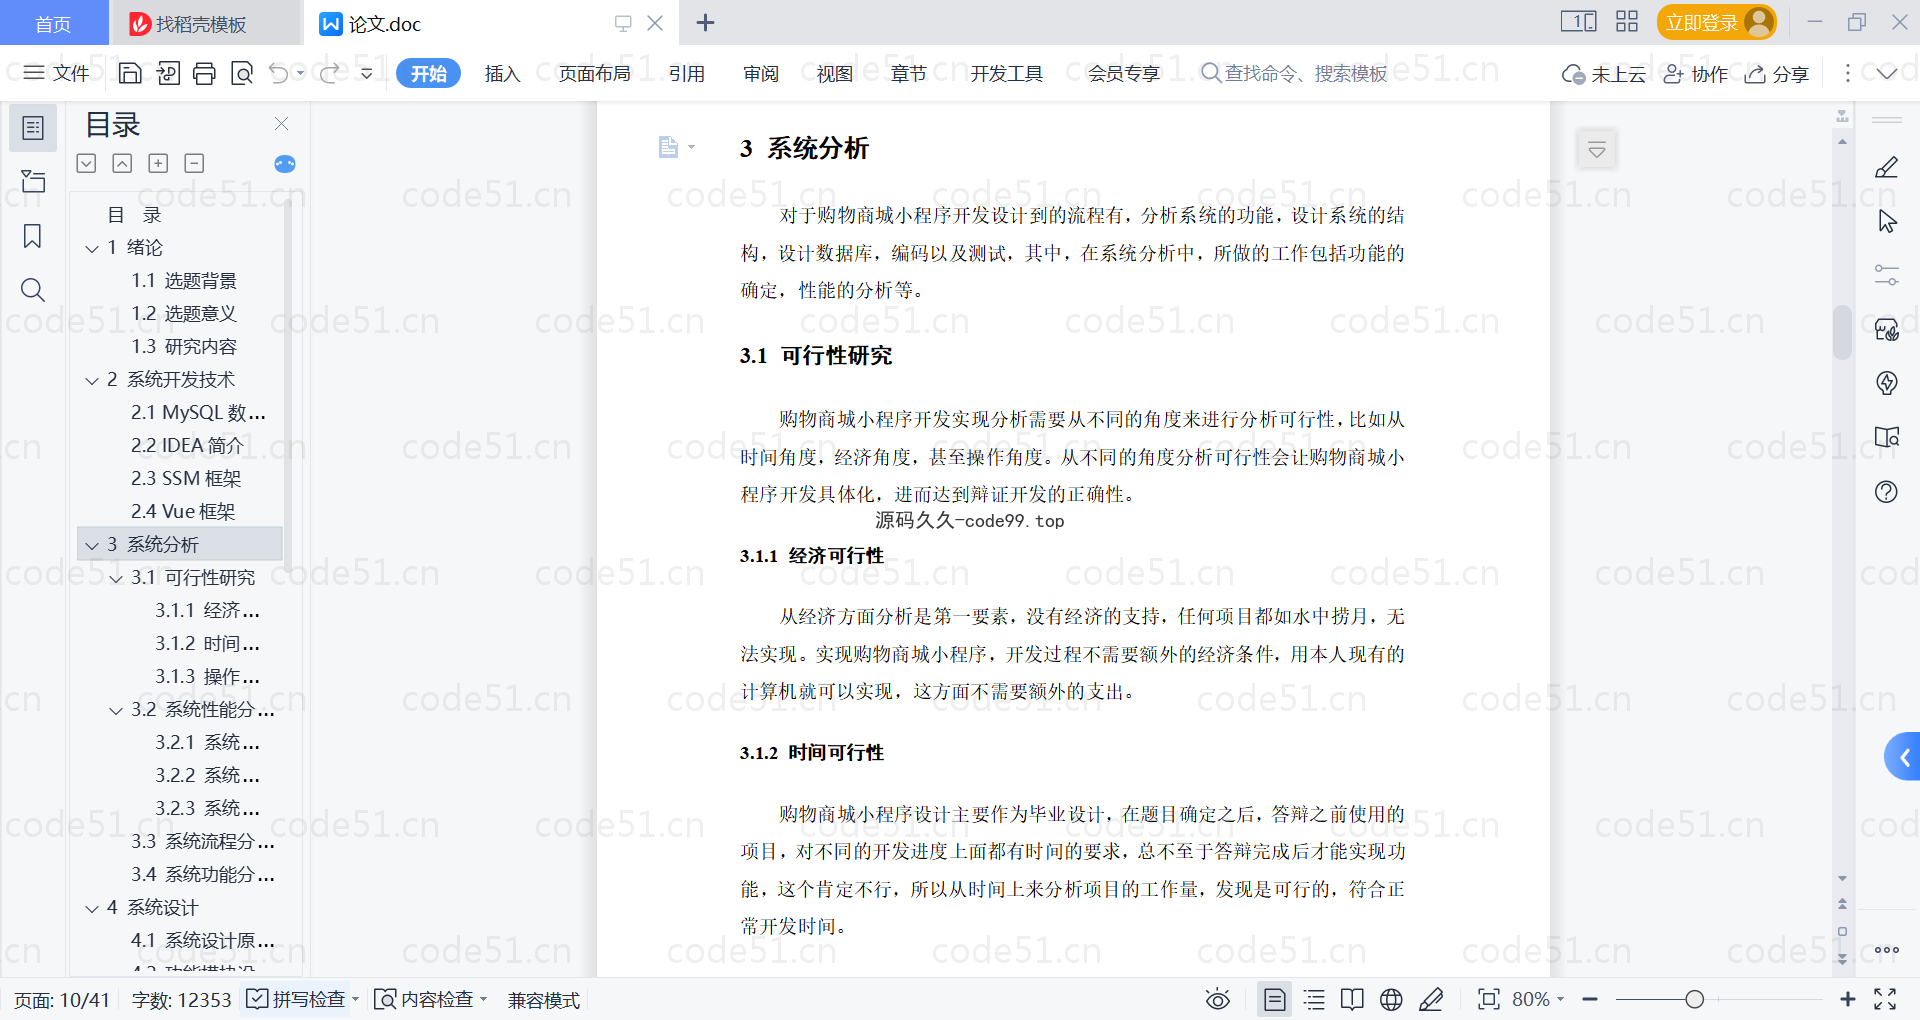1920x1020 pixels.
Task: Click the book reading icon in right sidebar
Action: [x=1887, y=437]
